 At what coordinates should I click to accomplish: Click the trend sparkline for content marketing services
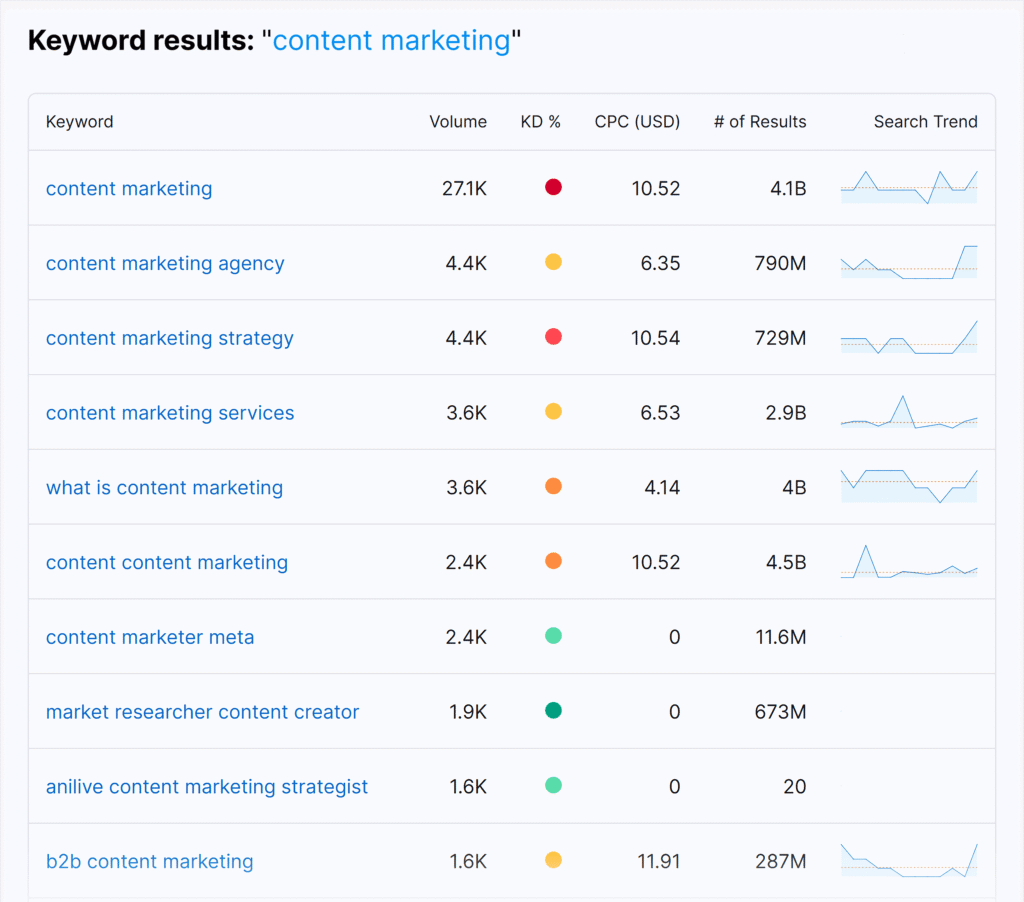909,412
